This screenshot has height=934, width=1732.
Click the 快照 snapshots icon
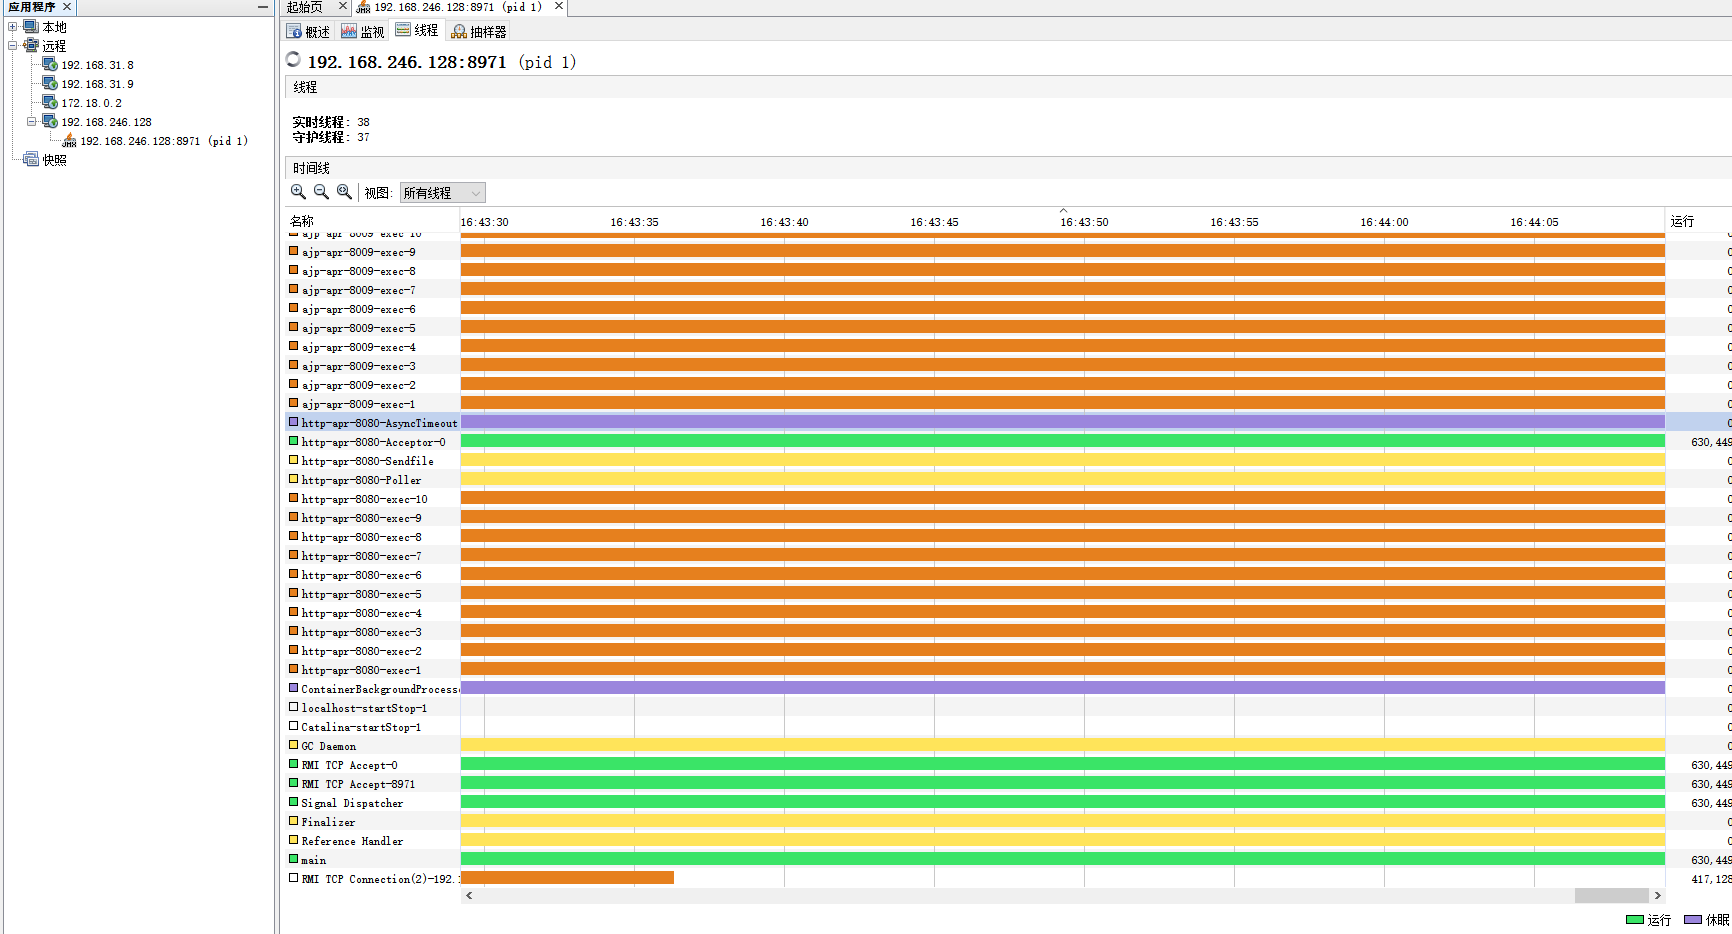(31, 160)
